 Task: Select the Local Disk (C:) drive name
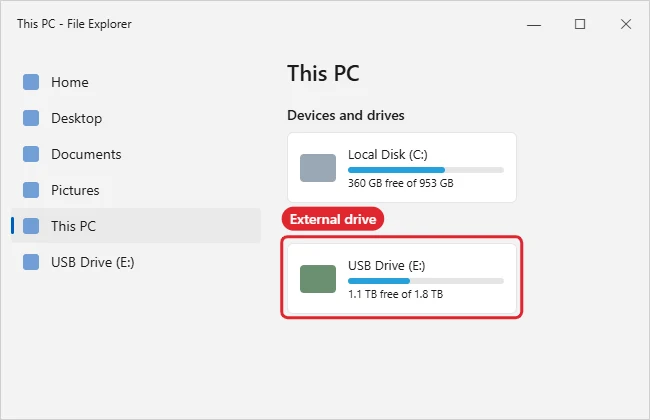click(x=388, y=155)
